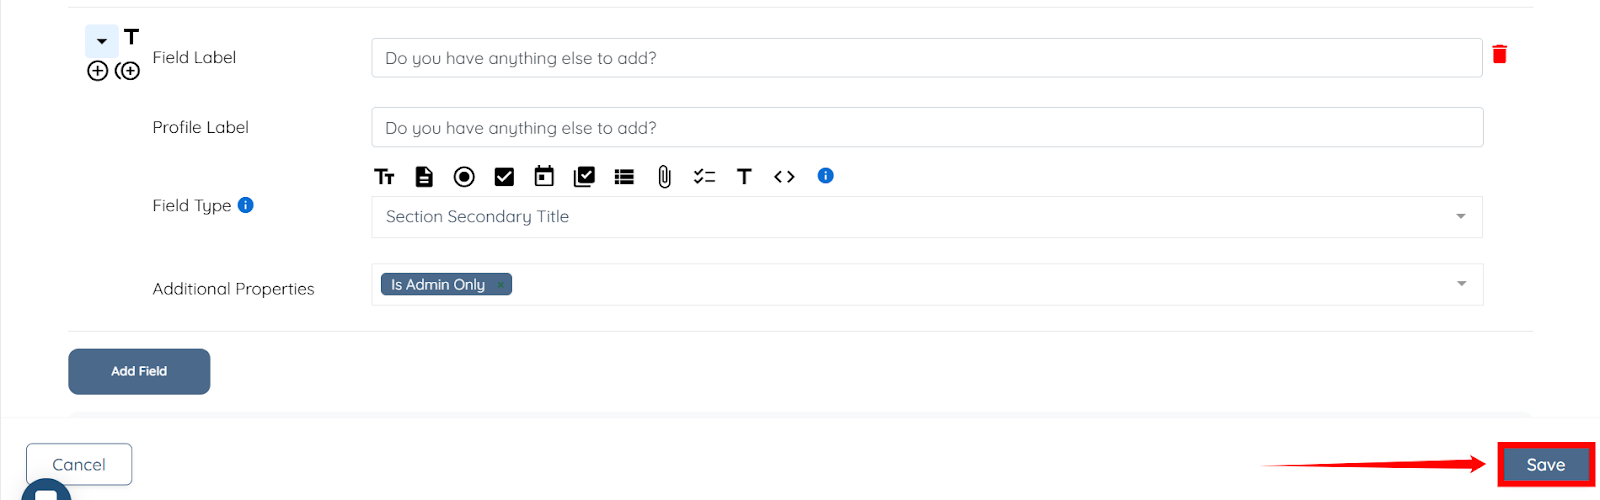Viewport: 1600px width, 500px height.
Task: Pick the list field type icon
Action: [x=624, y=177]
